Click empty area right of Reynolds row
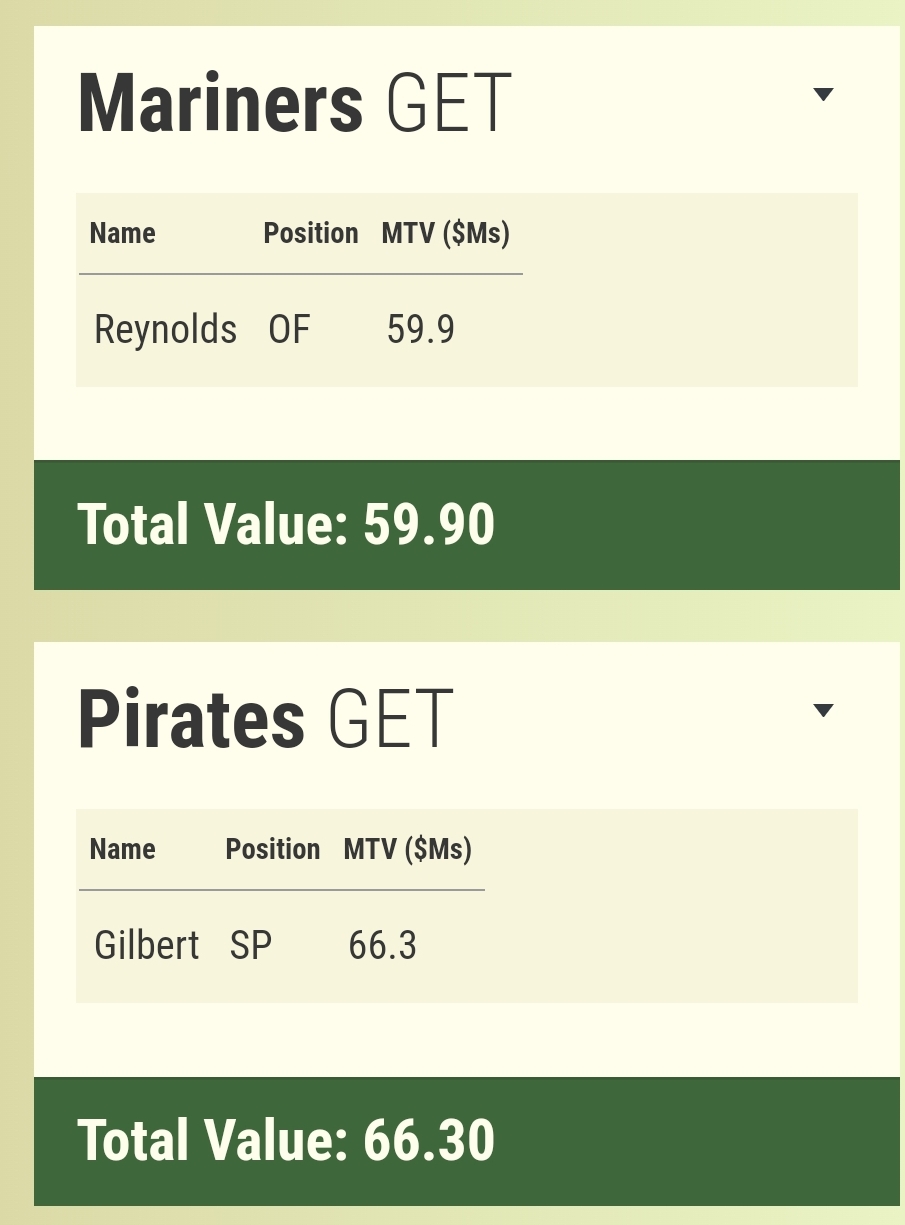Screen dimensions: 905x1225 click(x=690, y=329)
